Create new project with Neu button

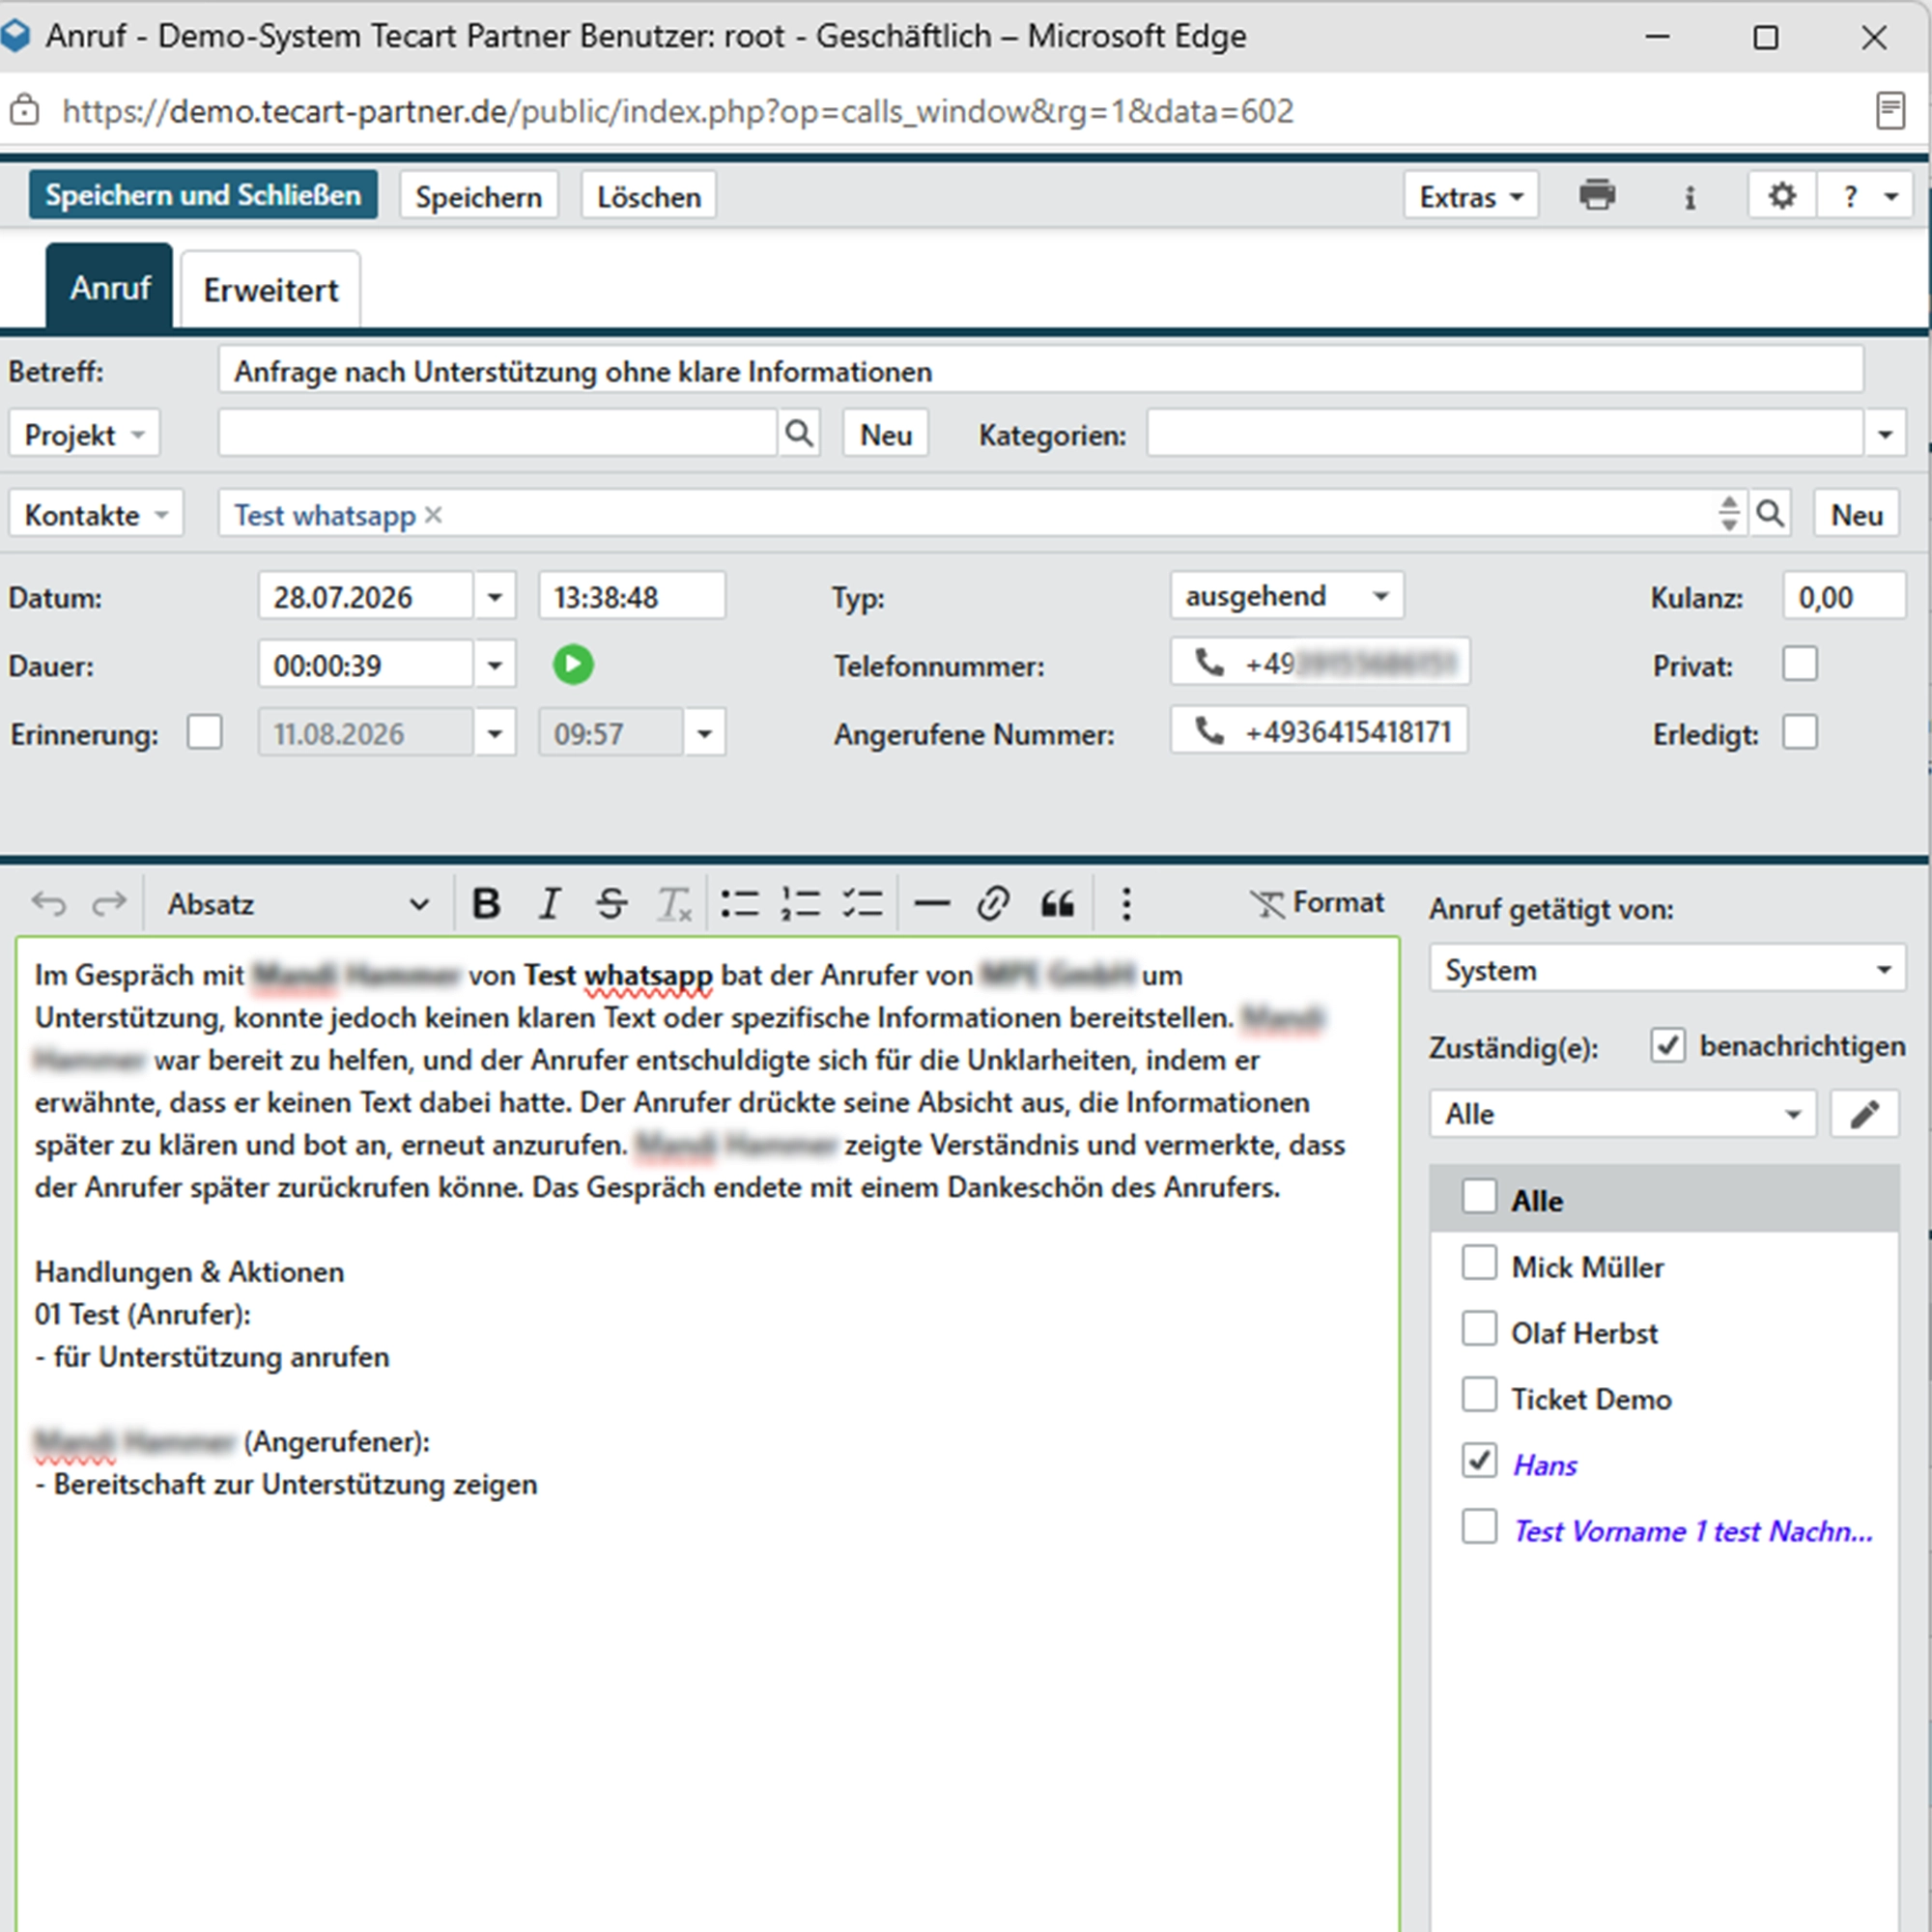click(886, 434)
